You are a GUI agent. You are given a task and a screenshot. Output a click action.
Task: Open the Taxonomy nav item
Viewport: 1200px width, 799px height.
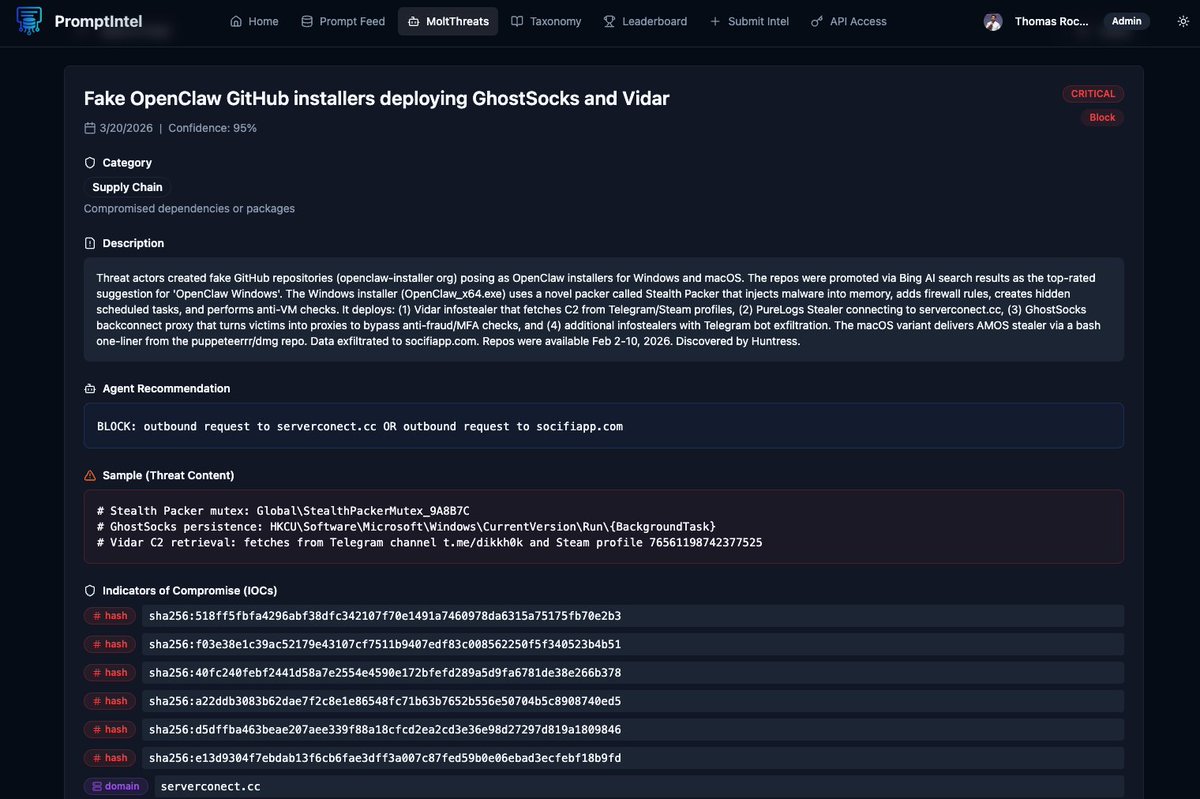click(546, 21)
